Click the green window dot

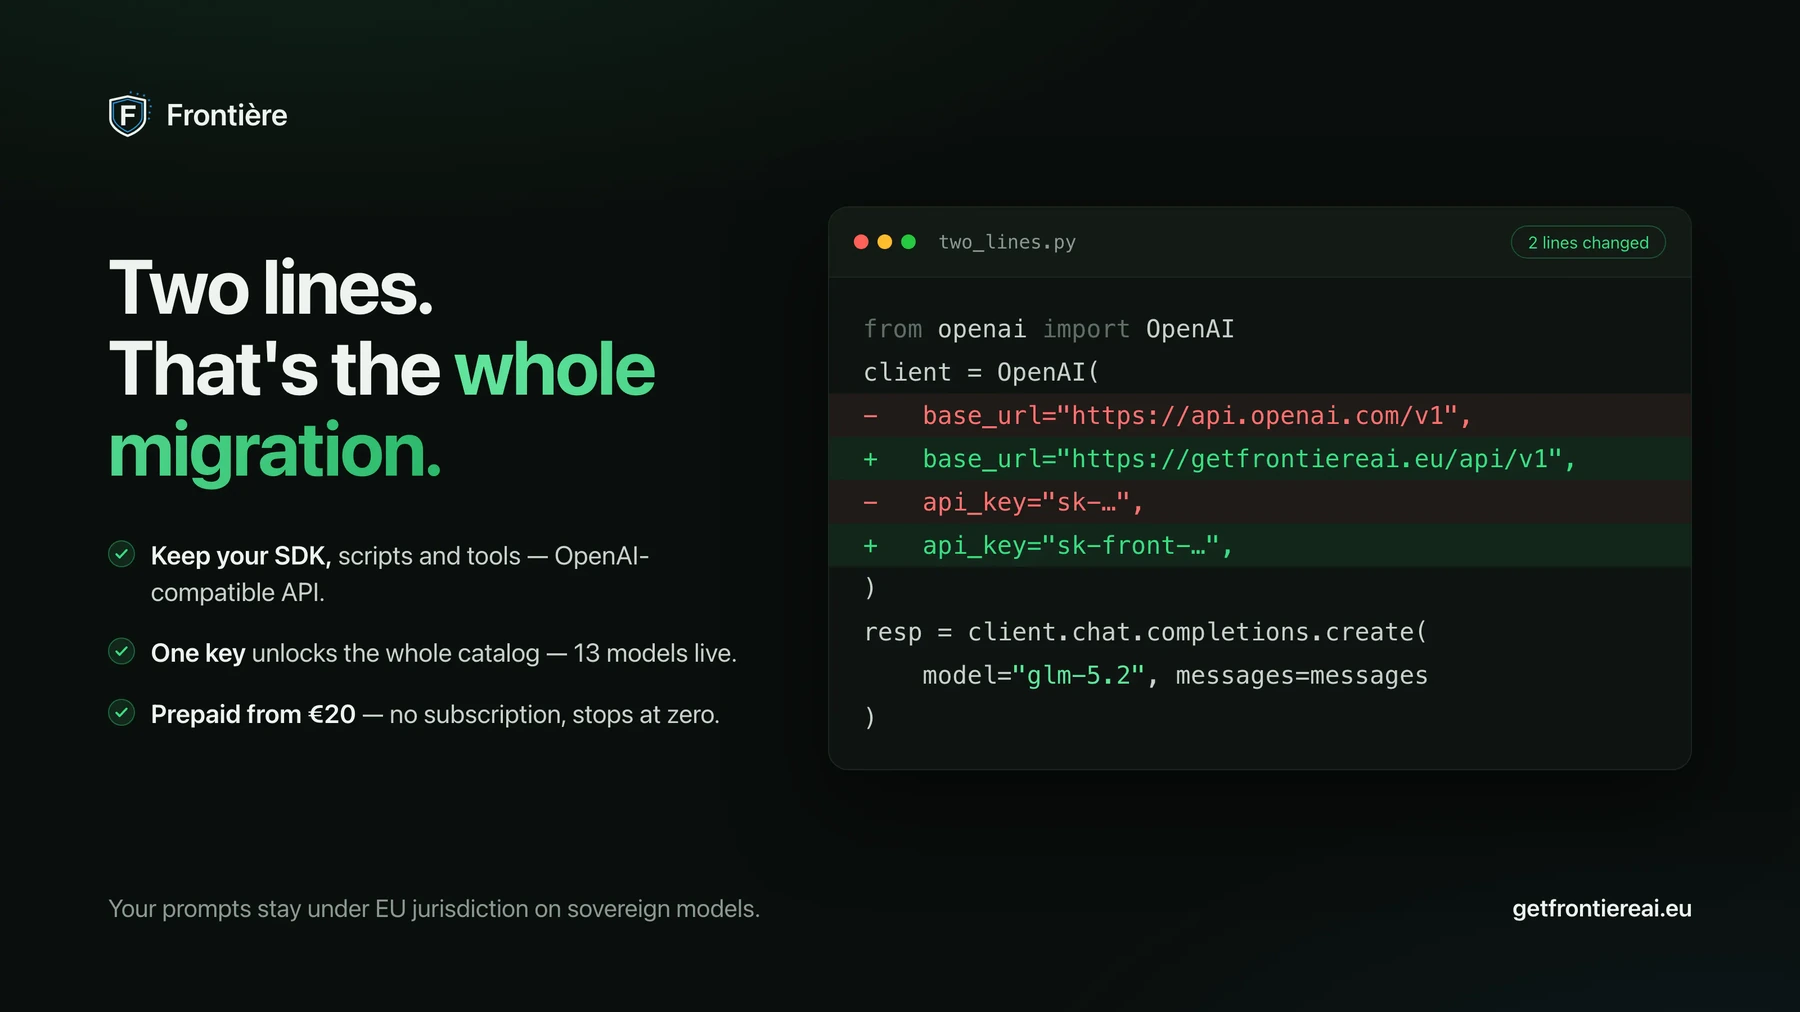tap(909, 242)
